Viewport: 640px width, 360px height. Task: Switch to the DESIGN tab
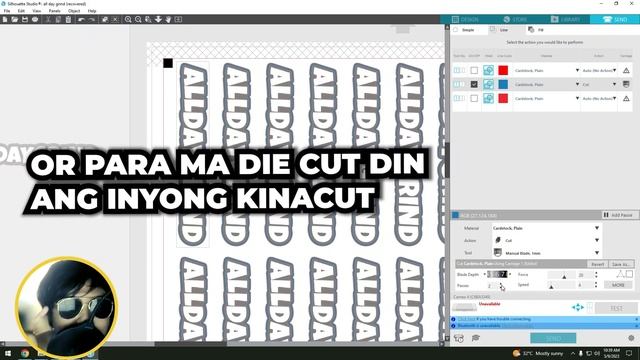pos(465,19)
